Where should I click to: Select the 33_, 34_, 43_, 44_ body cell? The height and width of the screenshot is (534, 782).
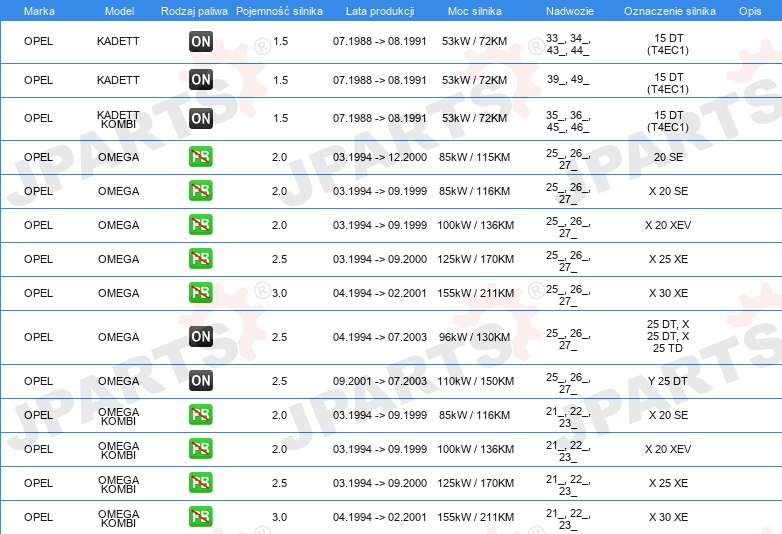point(568,44)
